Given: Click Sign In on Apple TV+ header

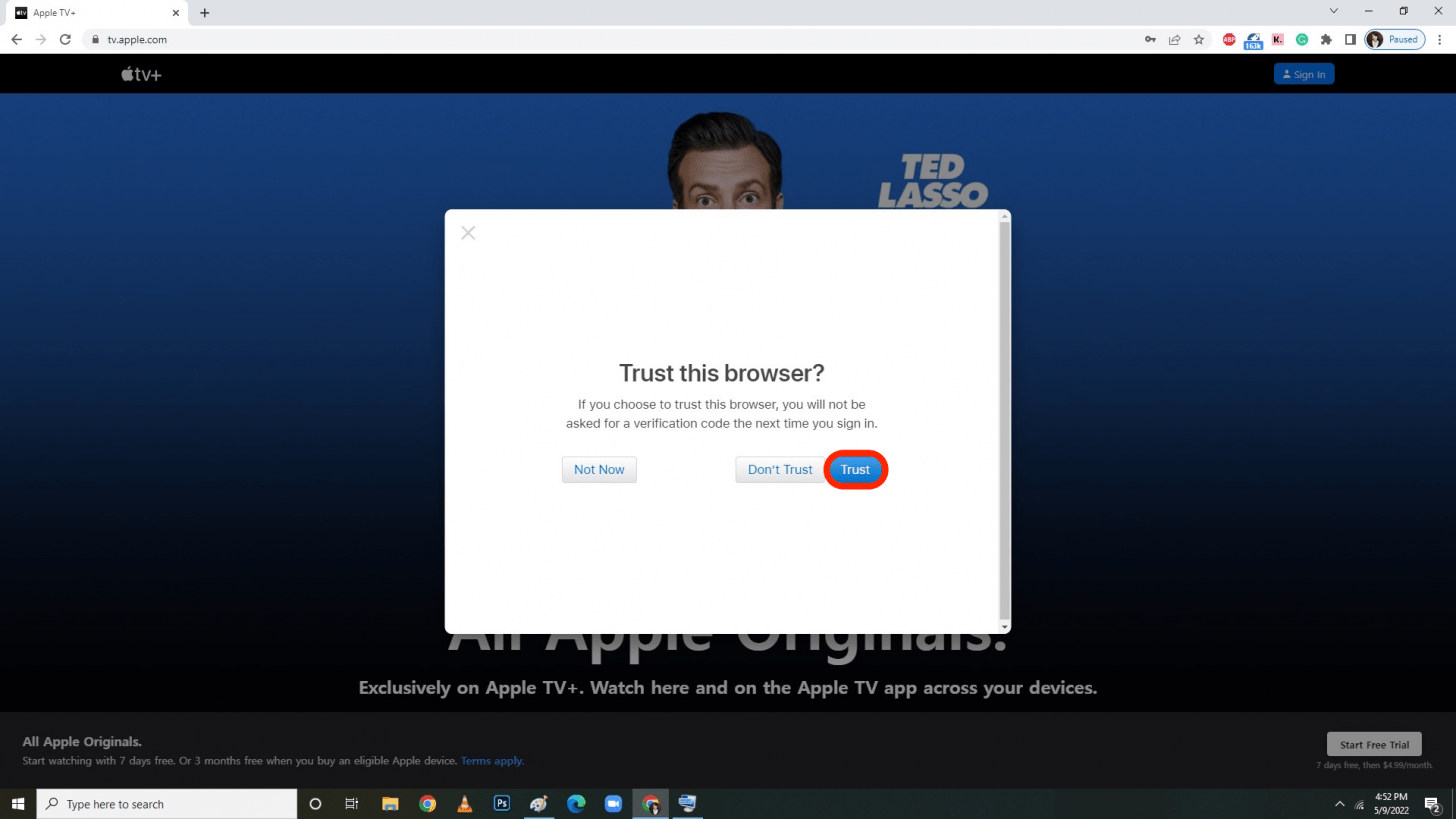Looking at the screenshot, I should (1304, 74).
